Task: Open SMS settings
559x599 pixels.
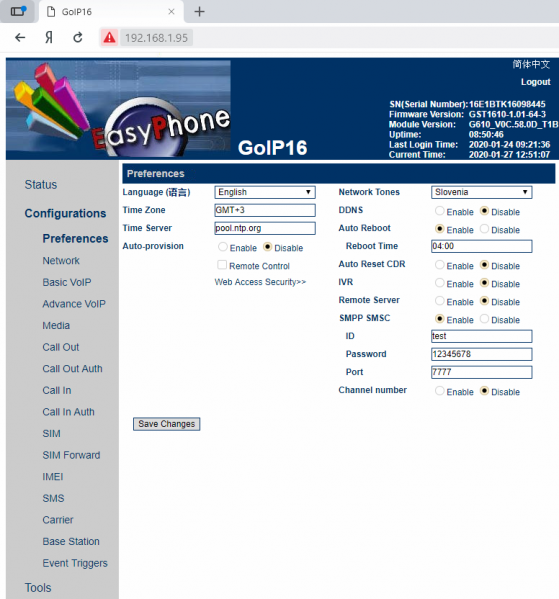Action: (53, 498)
